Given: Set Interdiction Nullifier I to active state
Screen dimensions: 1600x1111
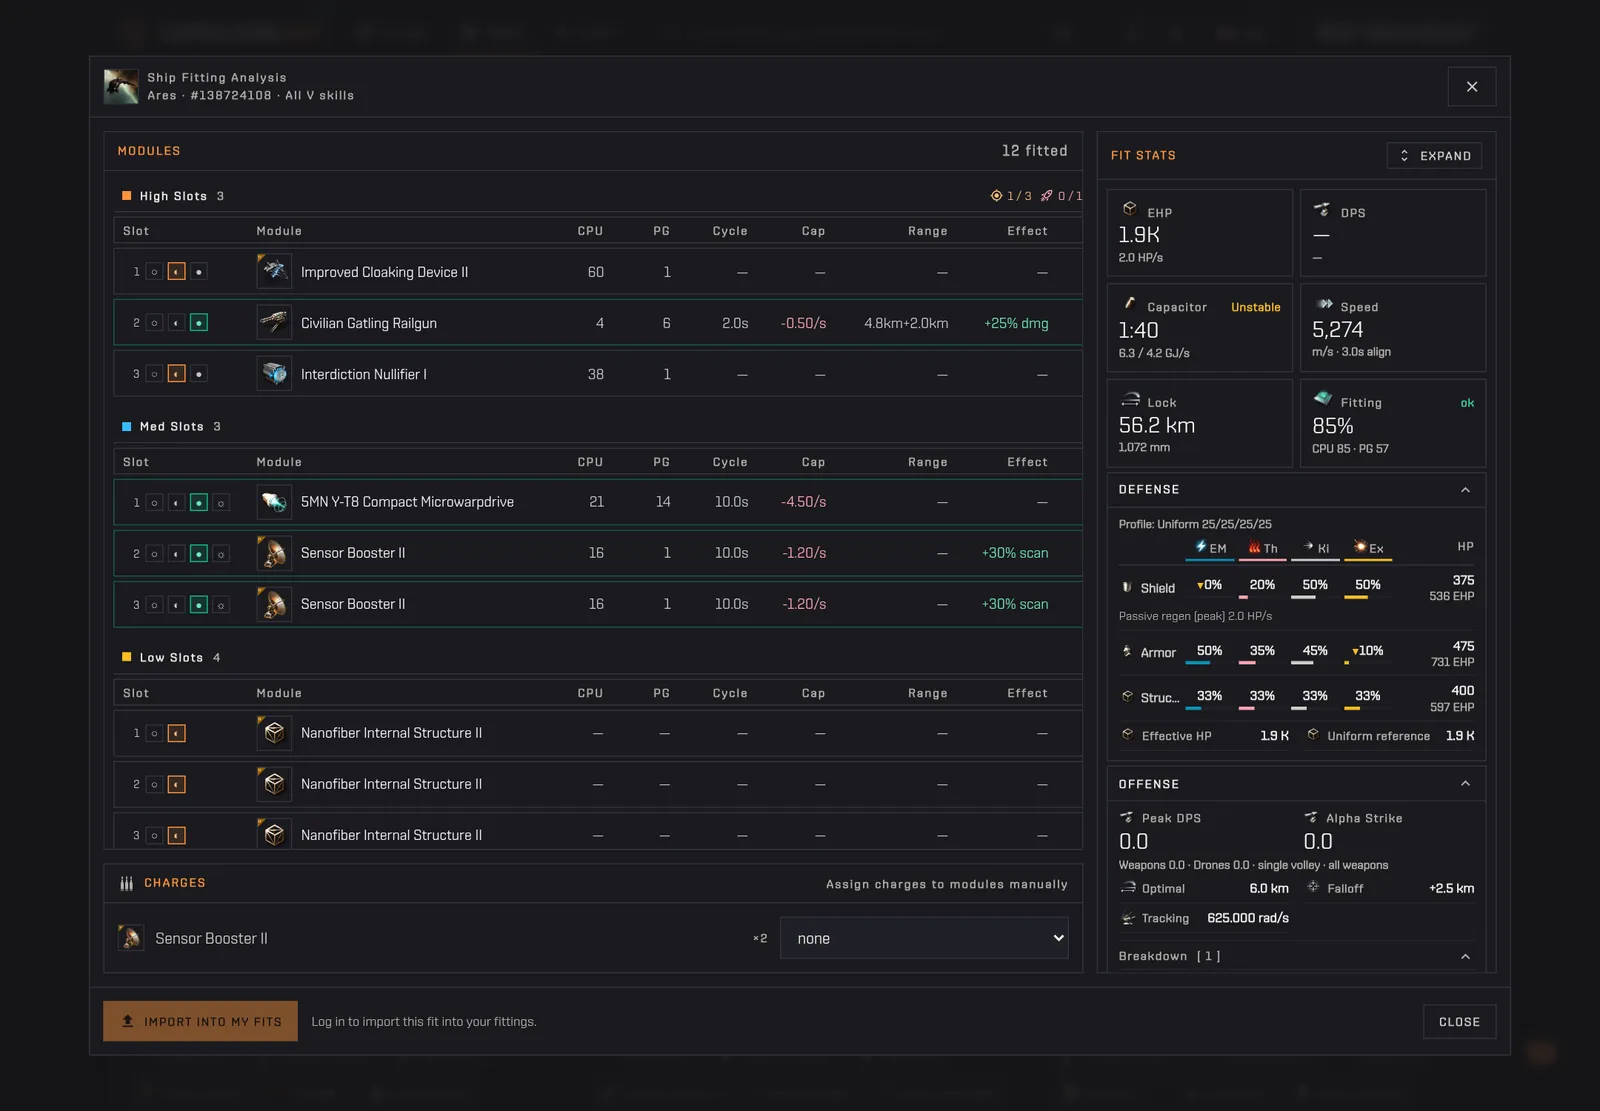Looking at the screenshot, I should [199, 374].
